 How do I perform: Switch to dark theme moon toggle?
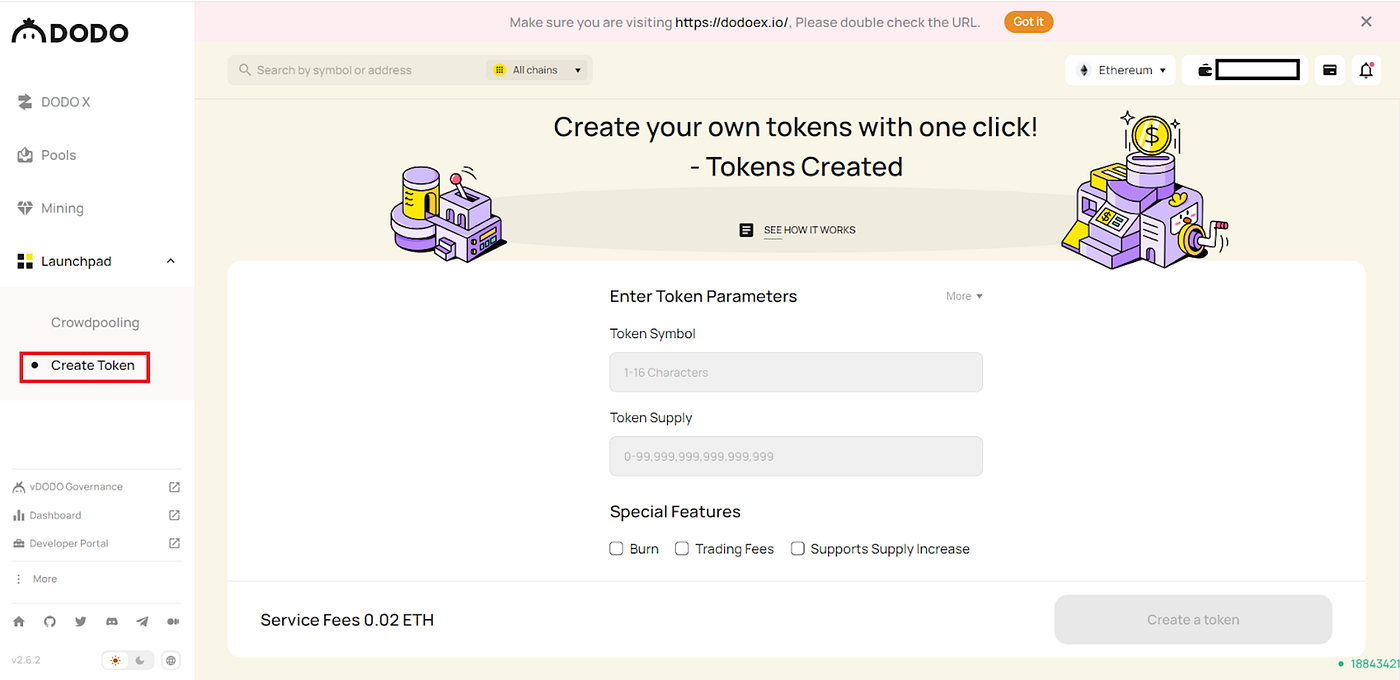point(141,660)
